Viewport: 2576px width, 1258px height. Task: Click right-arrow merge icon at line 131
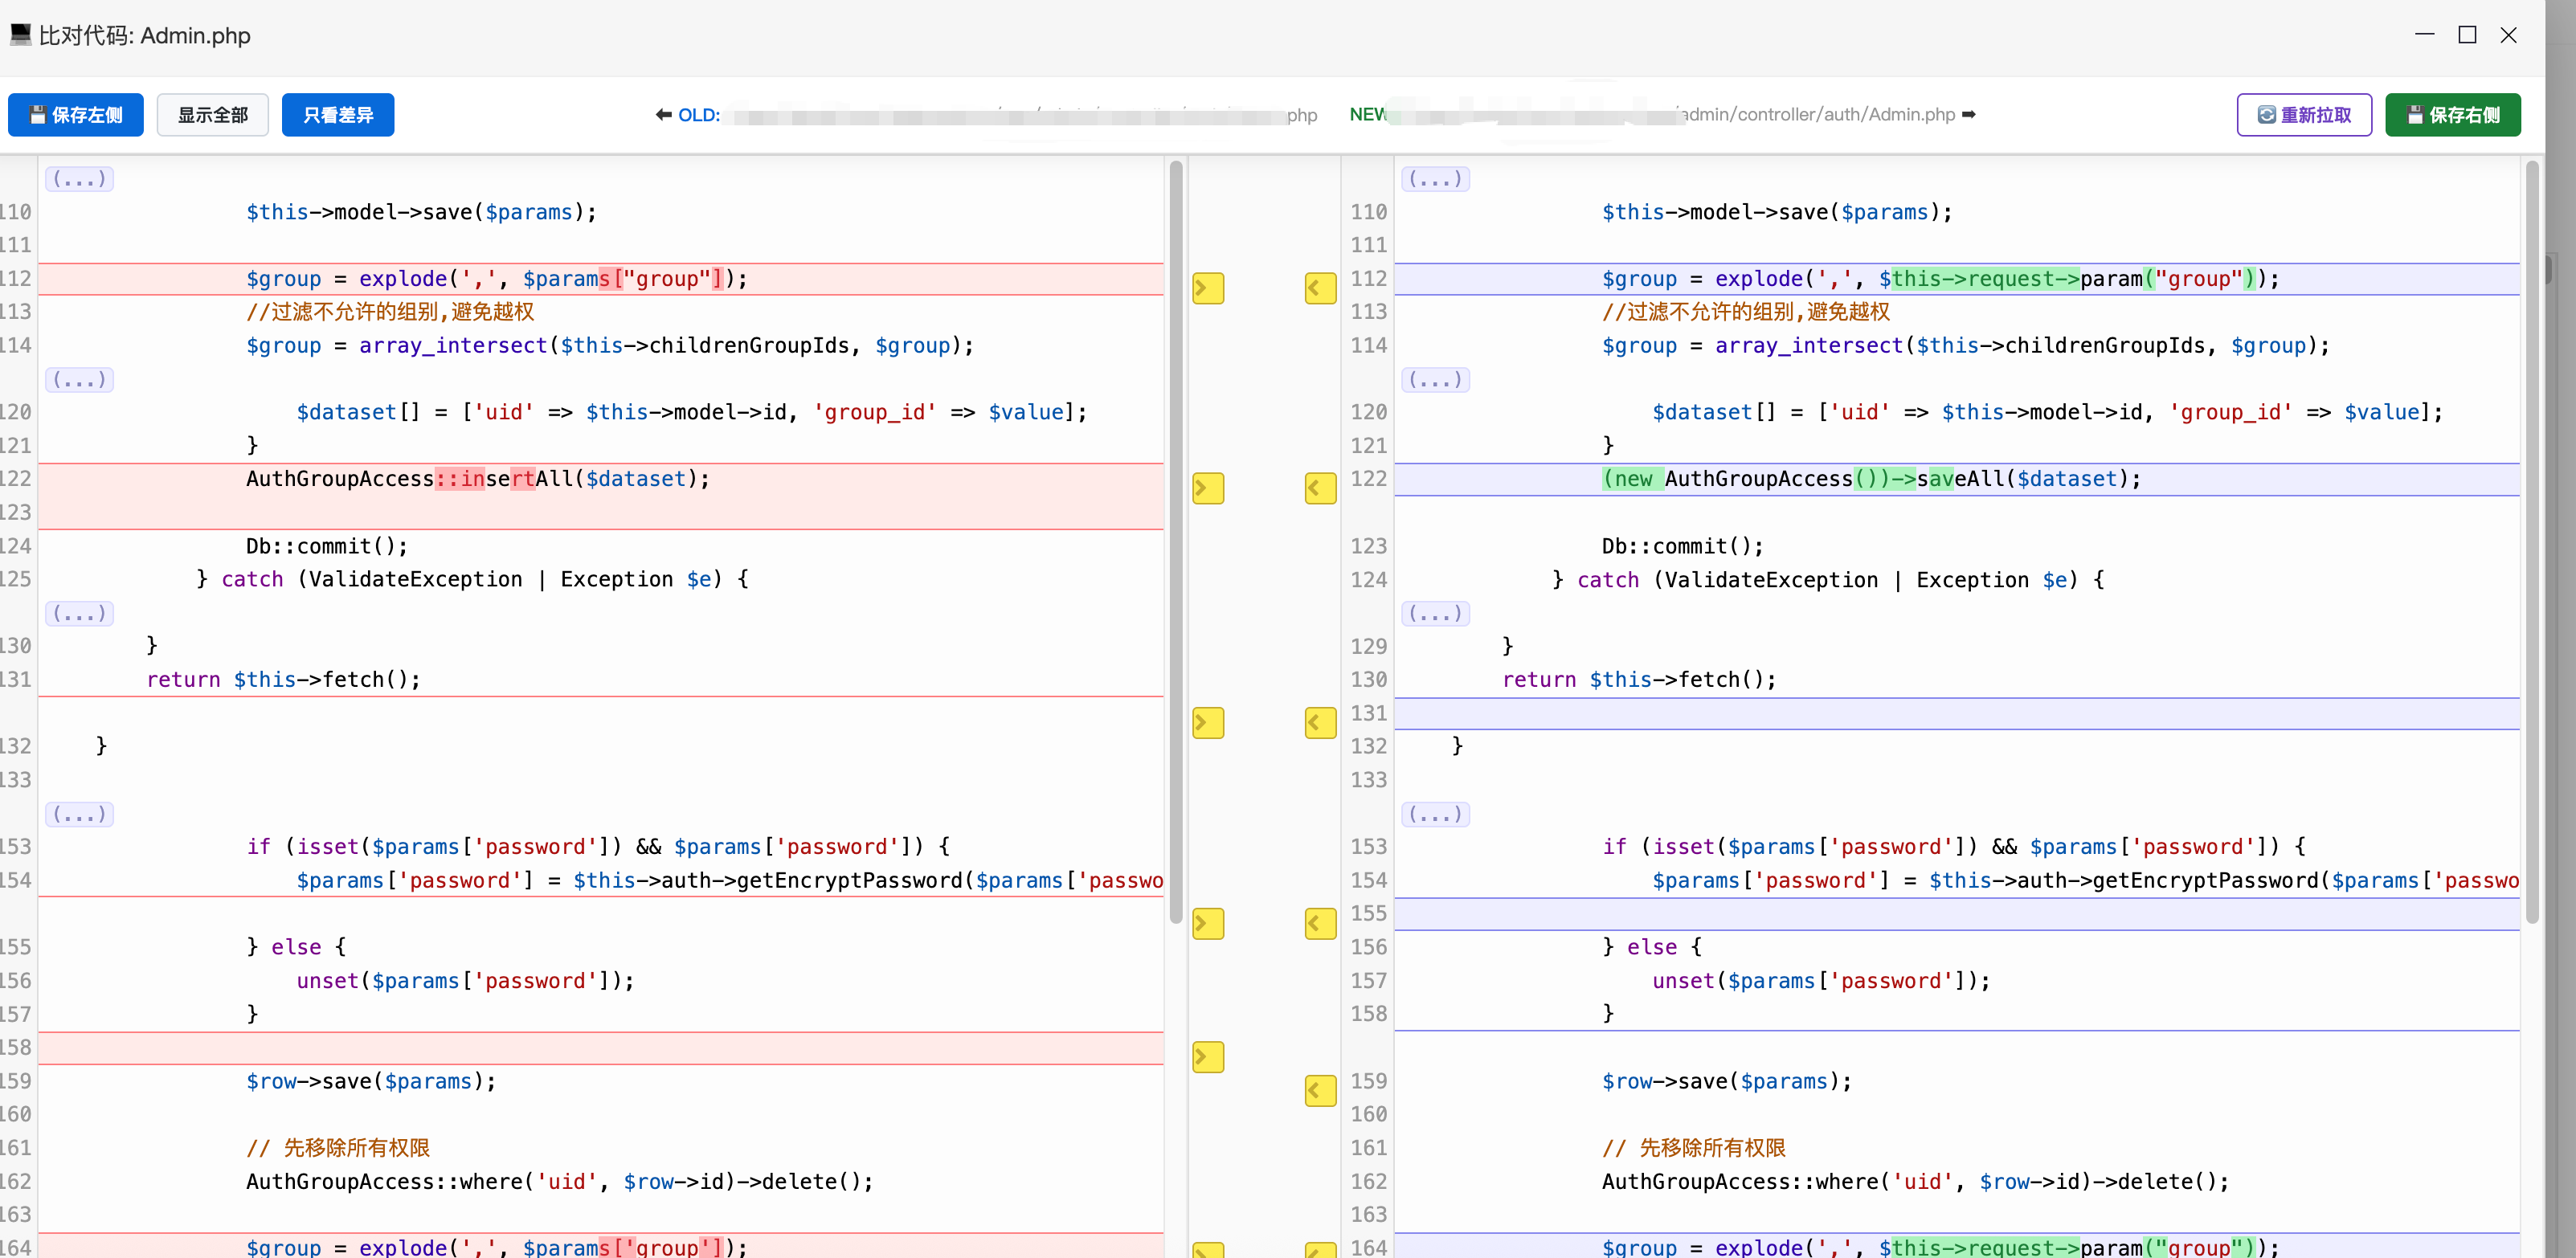(x=1208, y=723)
